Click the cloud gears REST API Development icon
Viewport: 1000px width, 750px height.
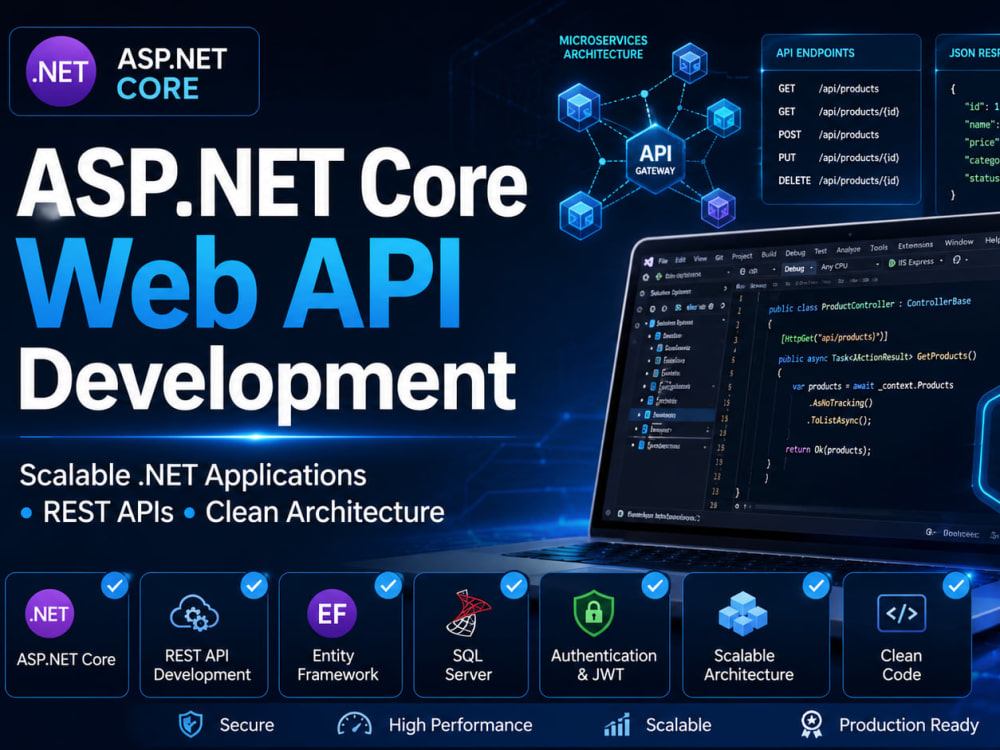pos(195,612)
